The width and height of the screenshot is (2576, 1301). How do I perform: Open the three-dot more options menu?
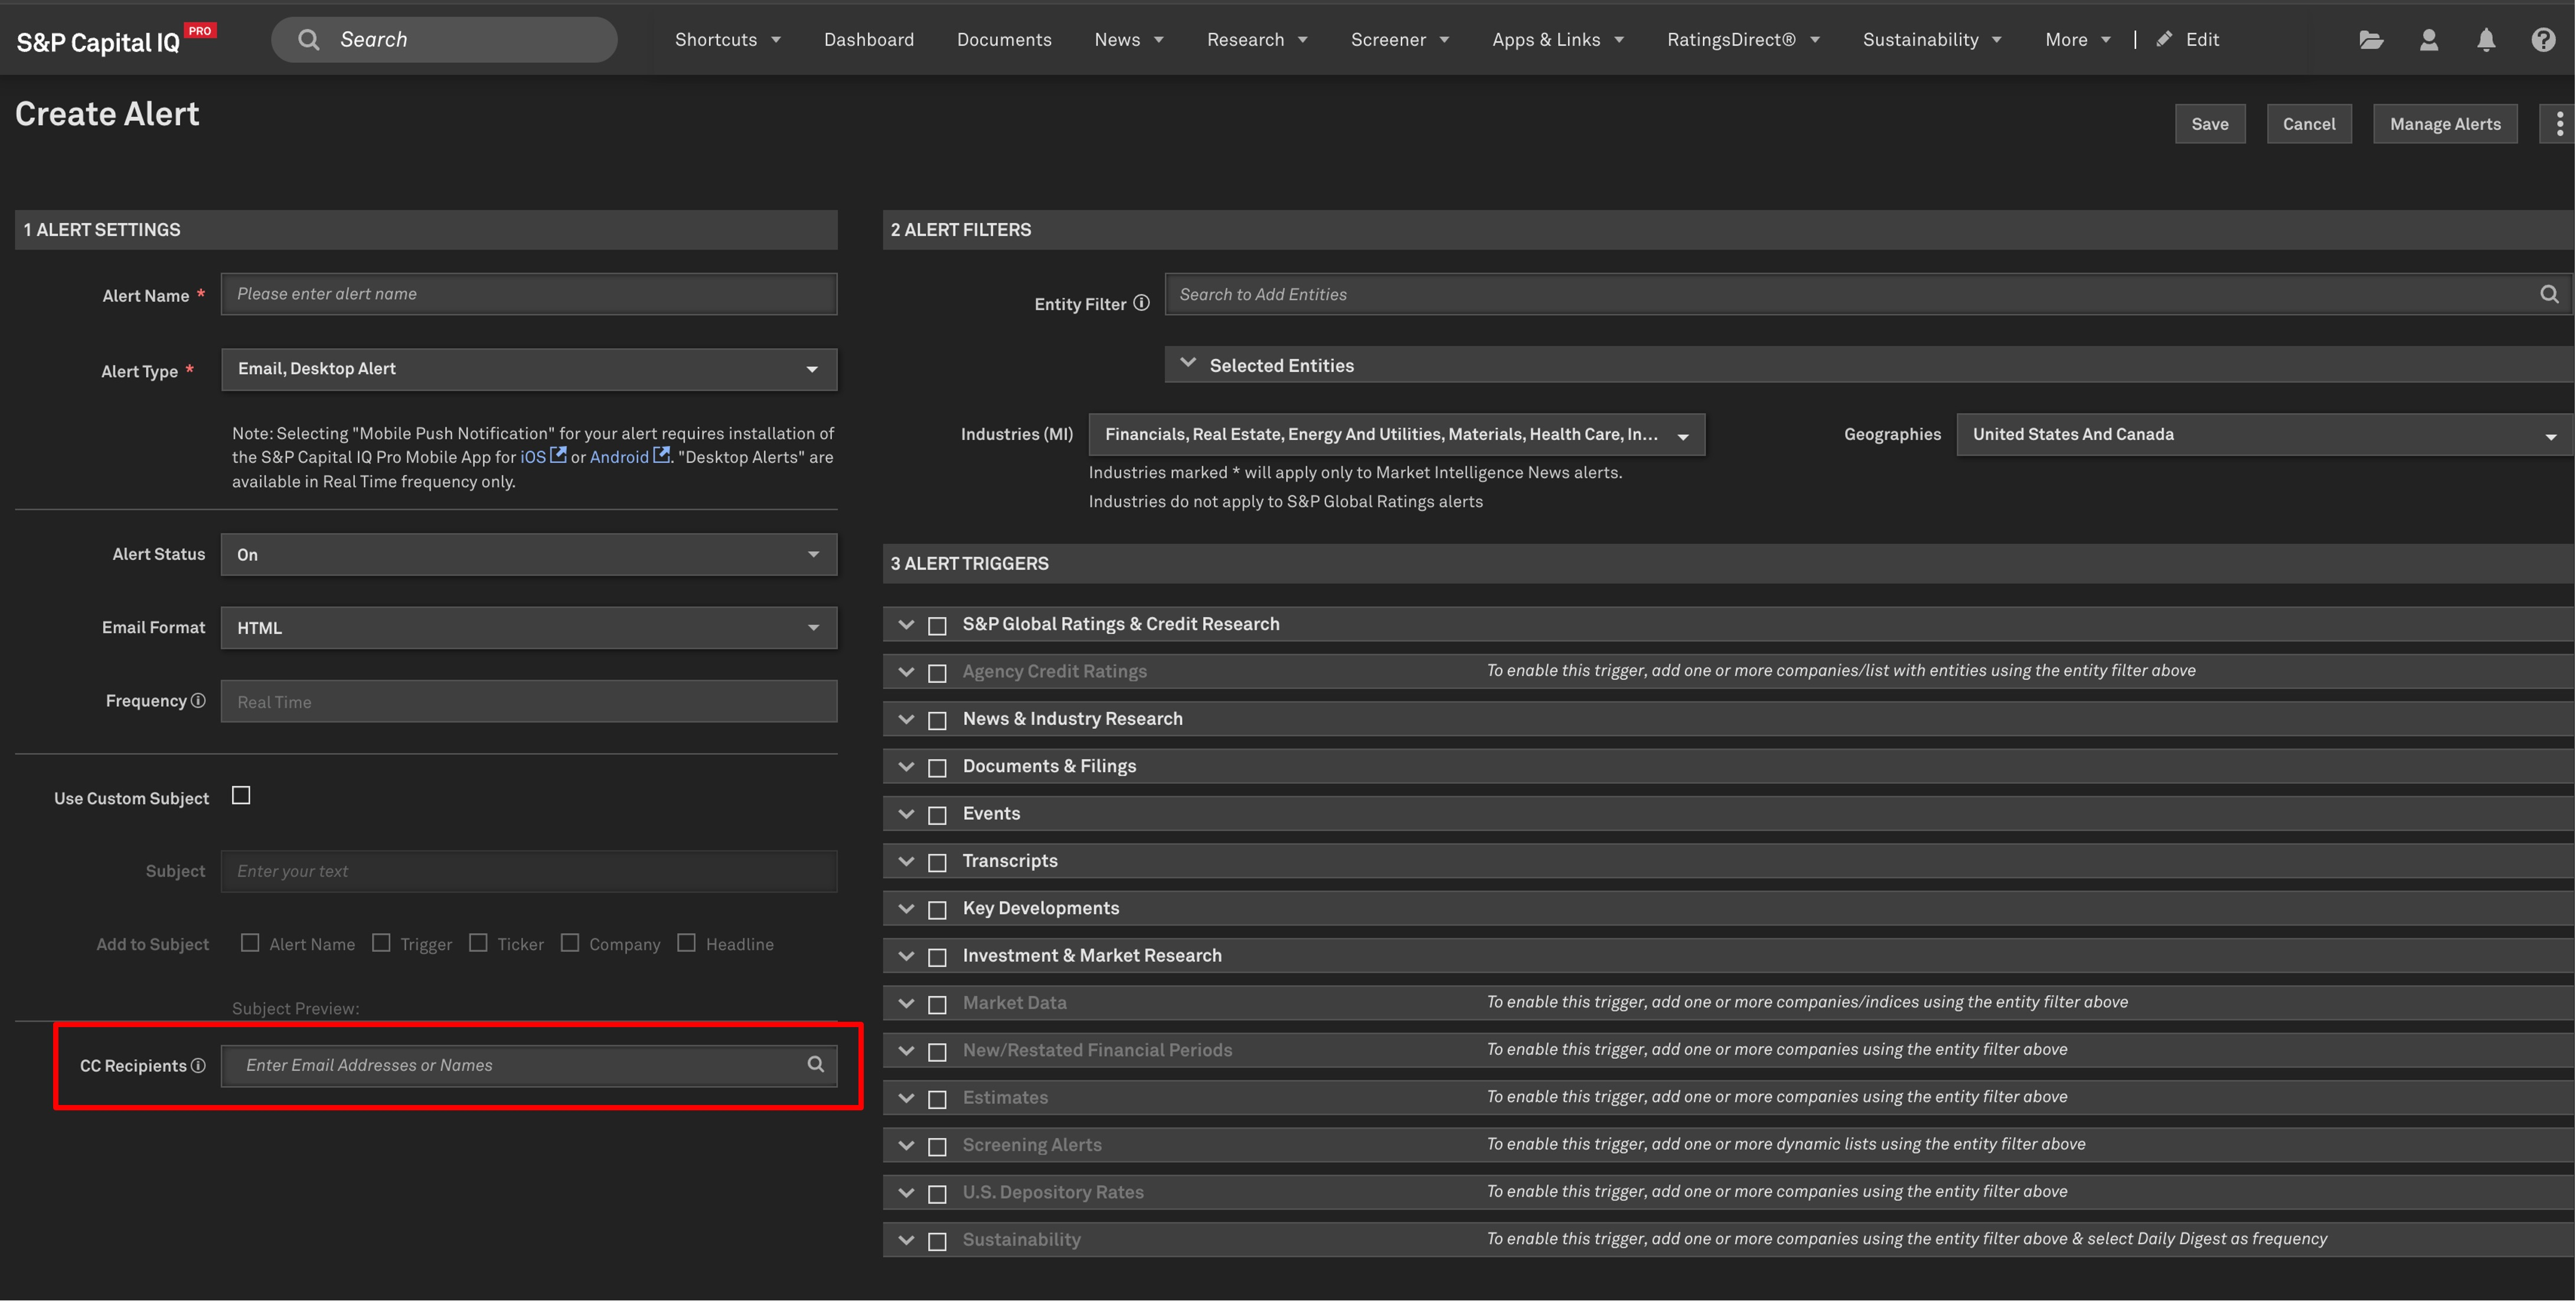pyautogui.click(x=2560, y=124)
